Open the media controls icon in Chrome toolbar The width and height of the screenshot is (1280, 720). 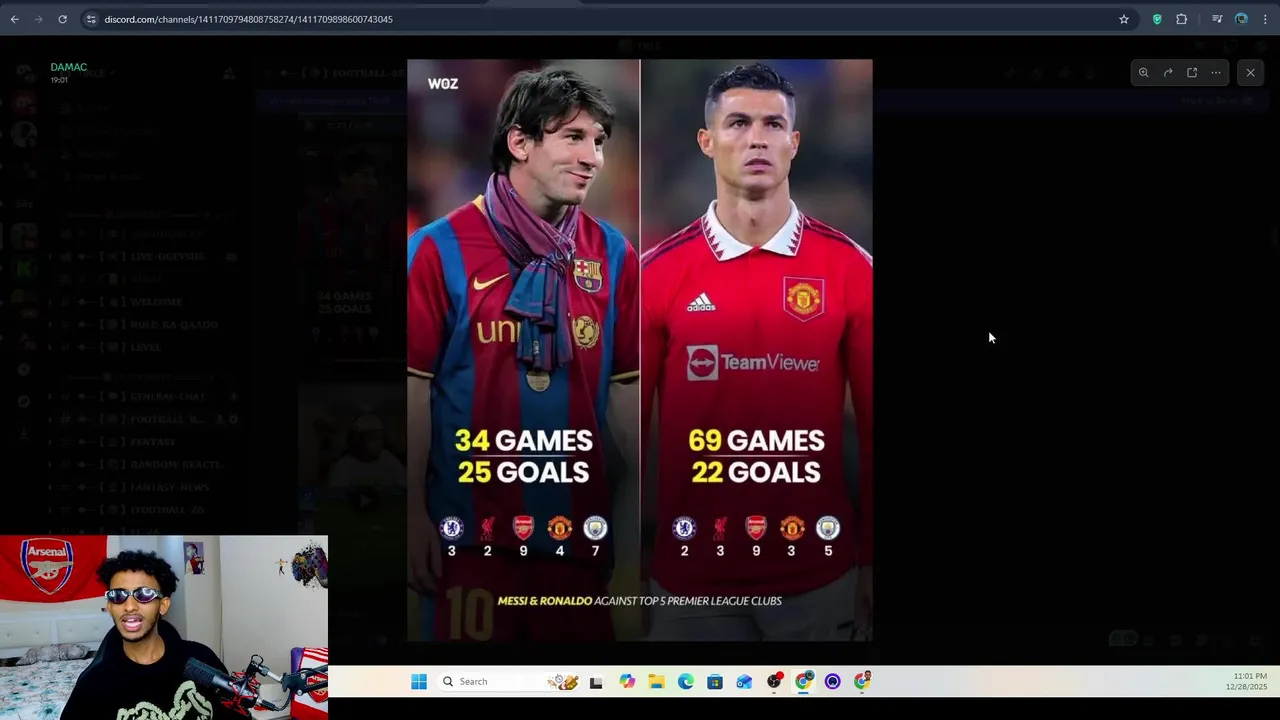click(1217, 19)
